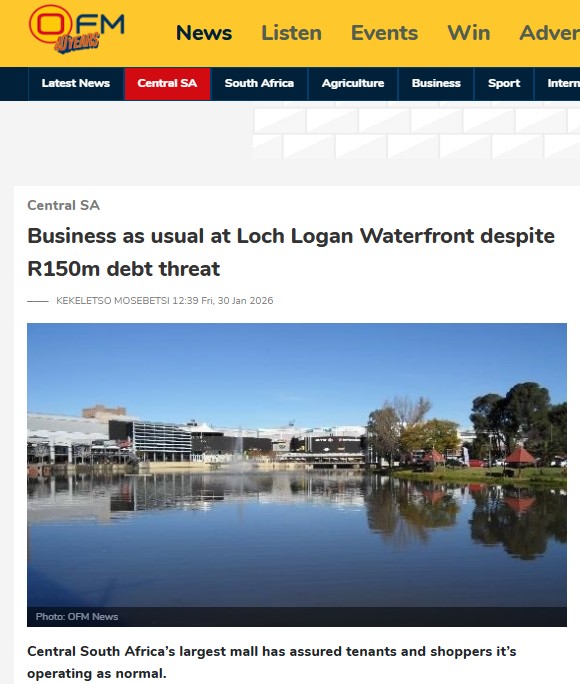Open the News main menu

pyautogui.click(x=204, y=33)
